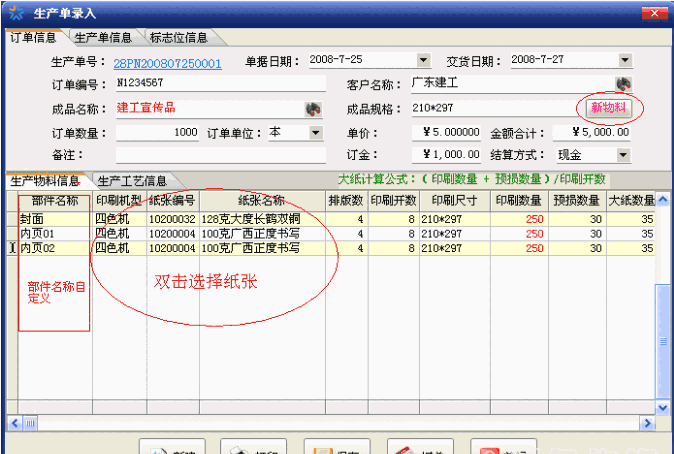Click the 单价 field showing ¥5.000000

click(x=446, y=132)
